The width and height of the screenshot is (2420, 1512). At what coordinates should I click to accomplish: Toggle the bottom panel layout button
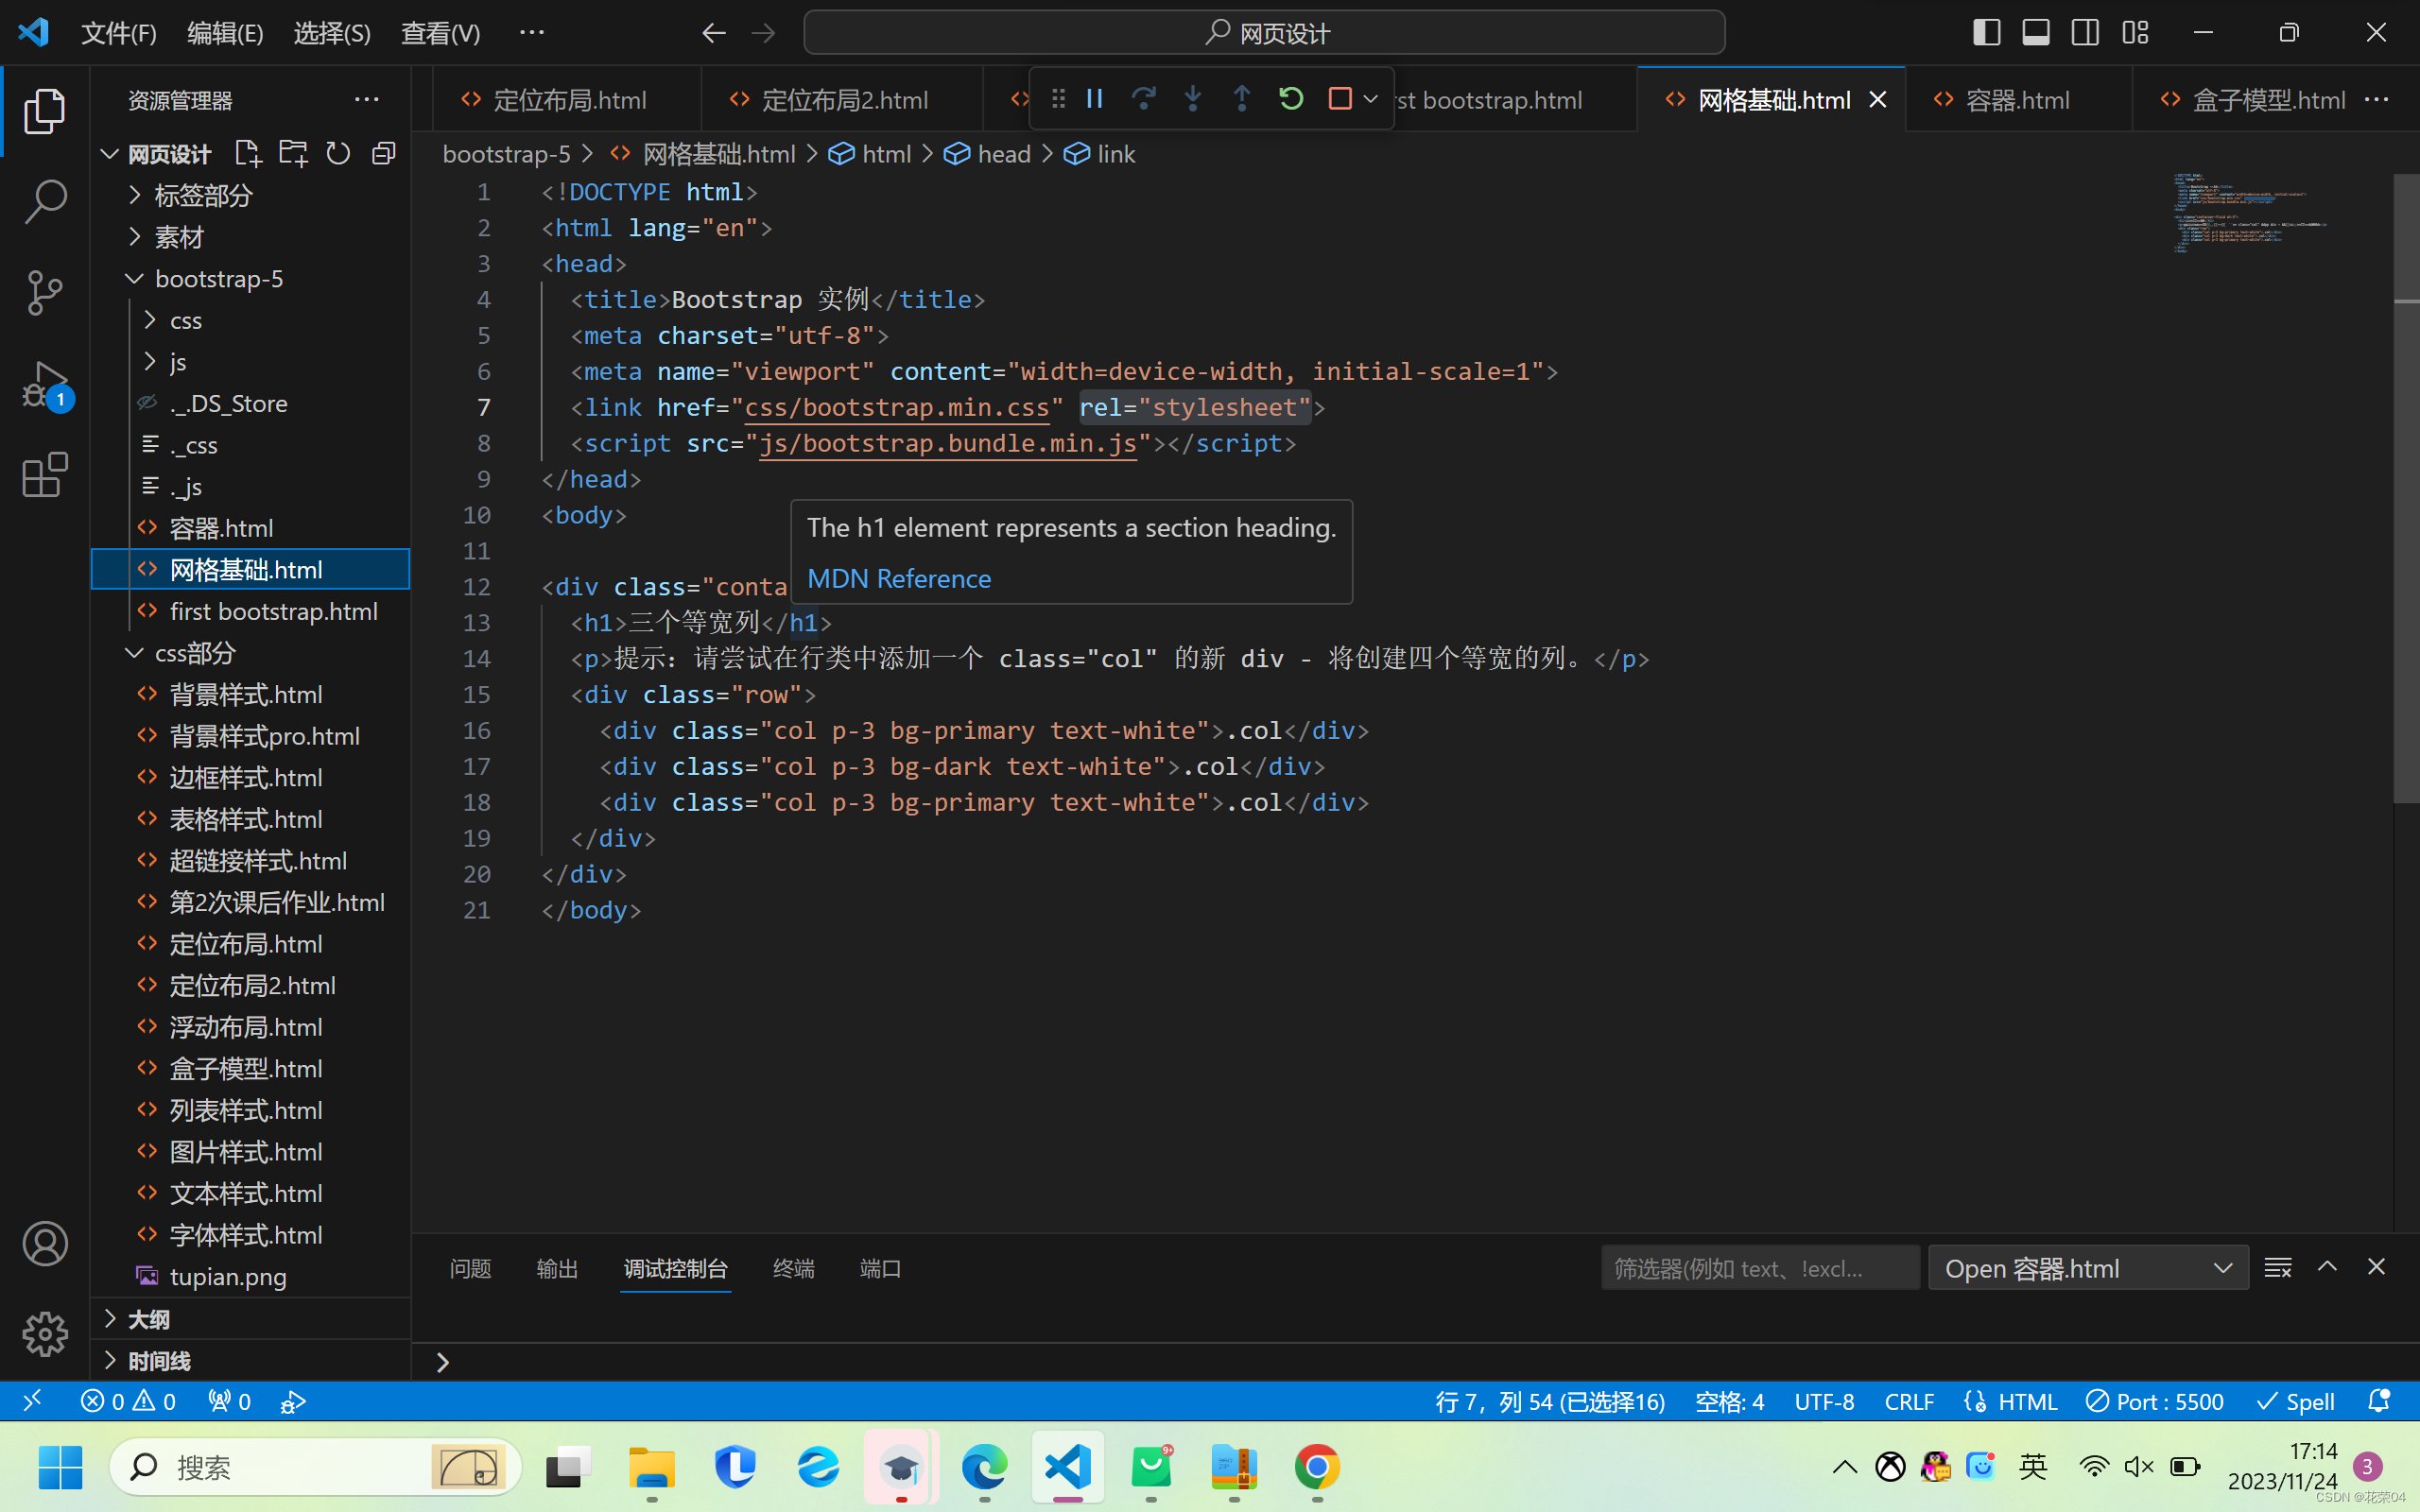click(2035, 33)
